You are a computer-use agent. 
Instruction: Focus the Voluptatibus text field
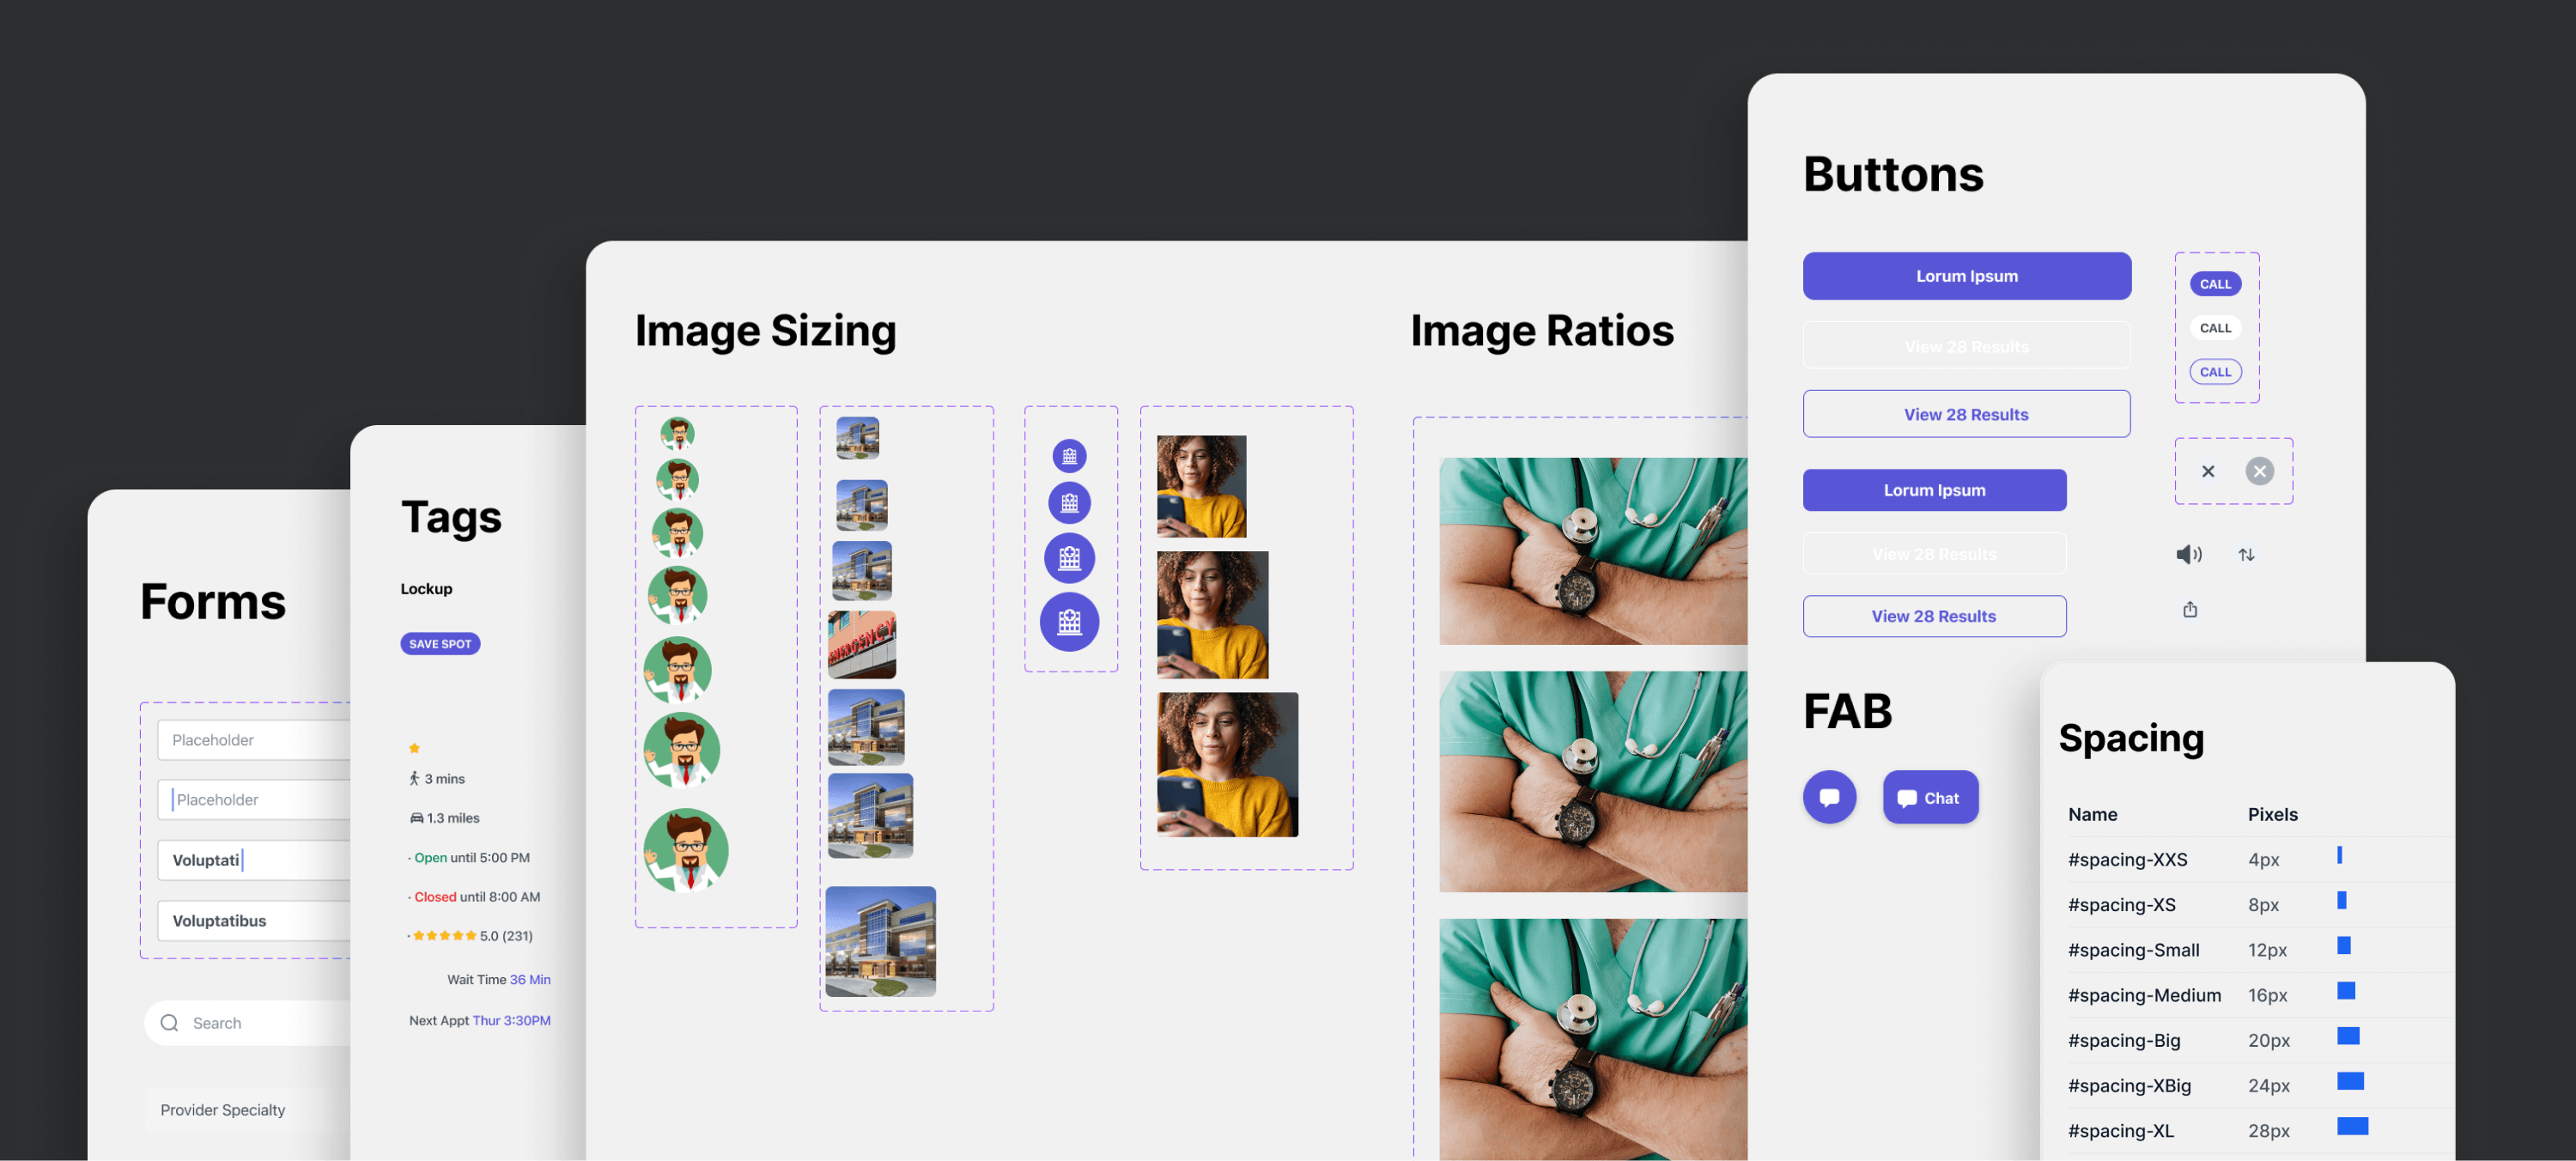[x=254, y=921]
